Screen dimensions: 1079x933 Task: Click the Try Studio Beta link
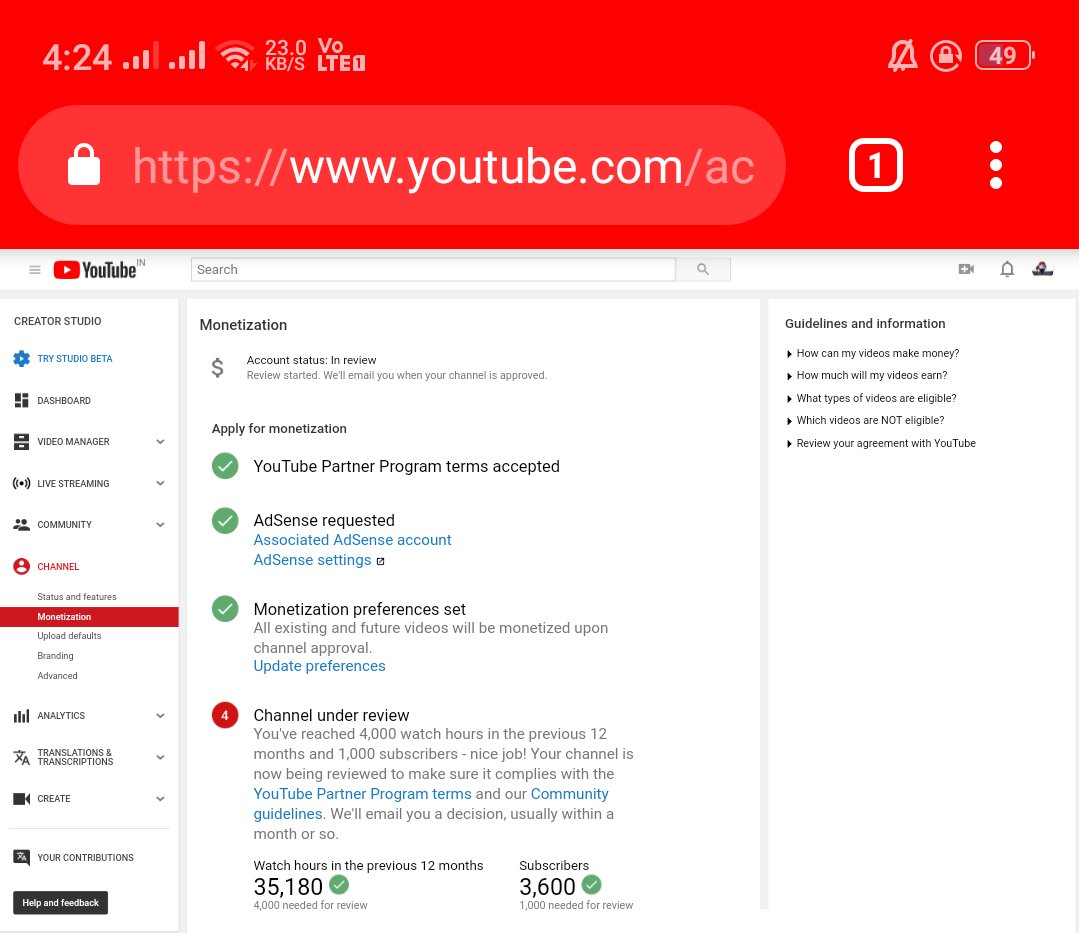[x=74, y=358]
